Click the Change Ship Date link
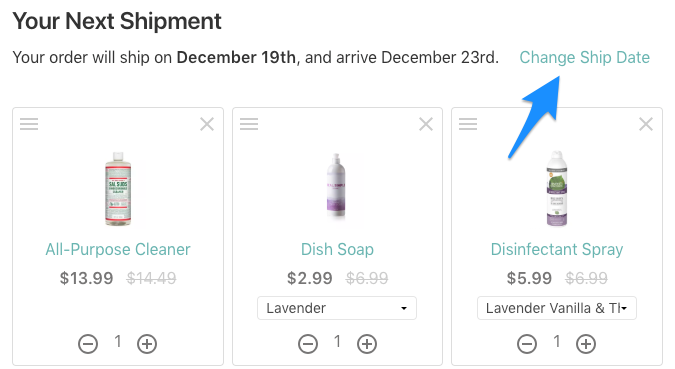The width and height of the screenshot is (675, 369). point(585,57)
